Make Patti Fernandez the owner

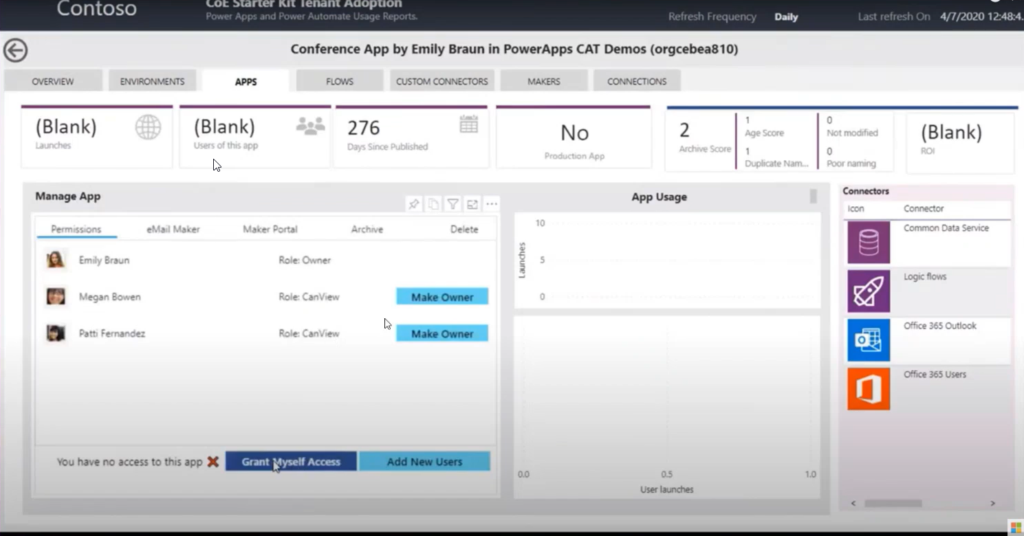442,334
